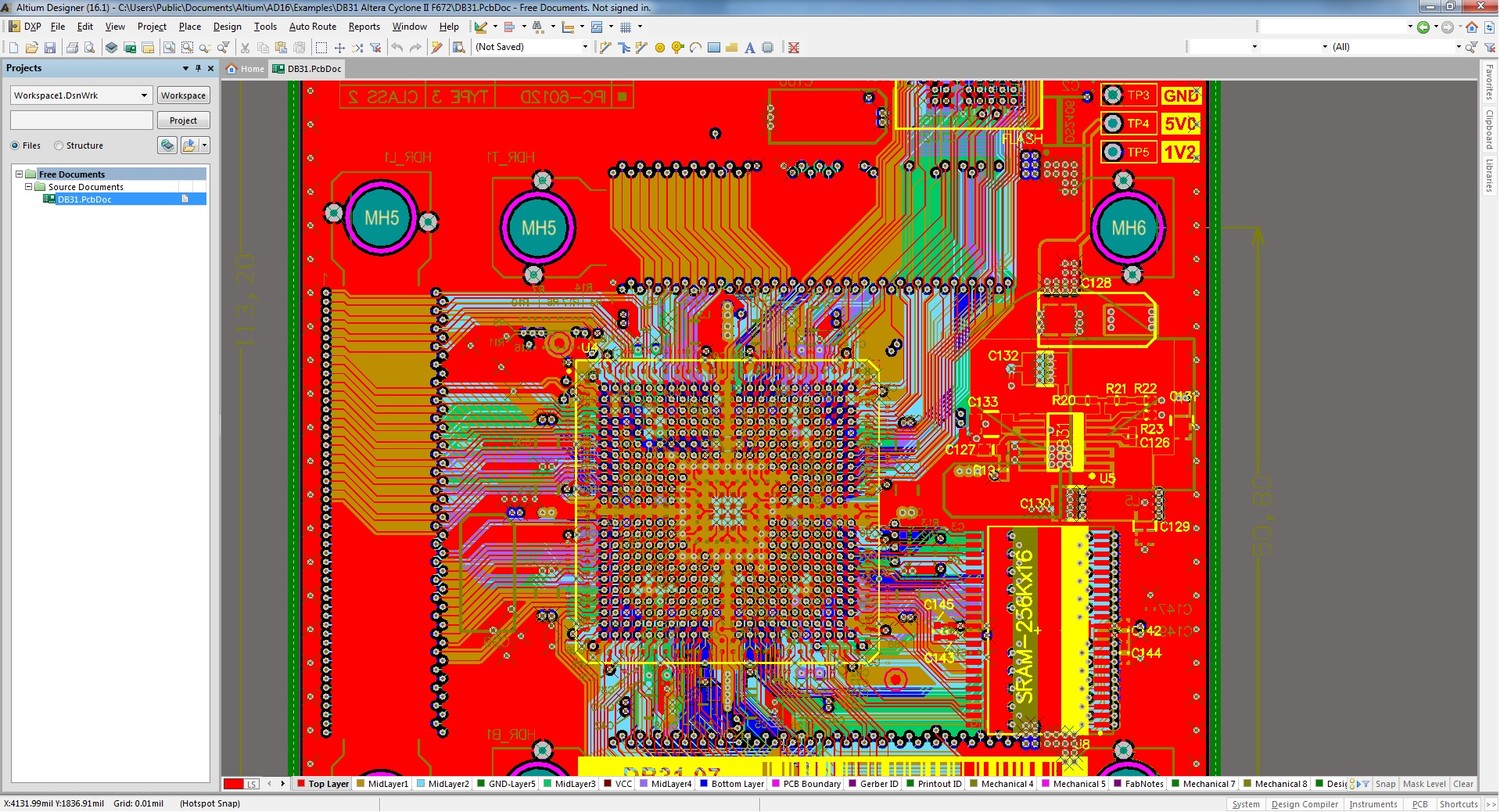Select the interactive routing tool

605,47
